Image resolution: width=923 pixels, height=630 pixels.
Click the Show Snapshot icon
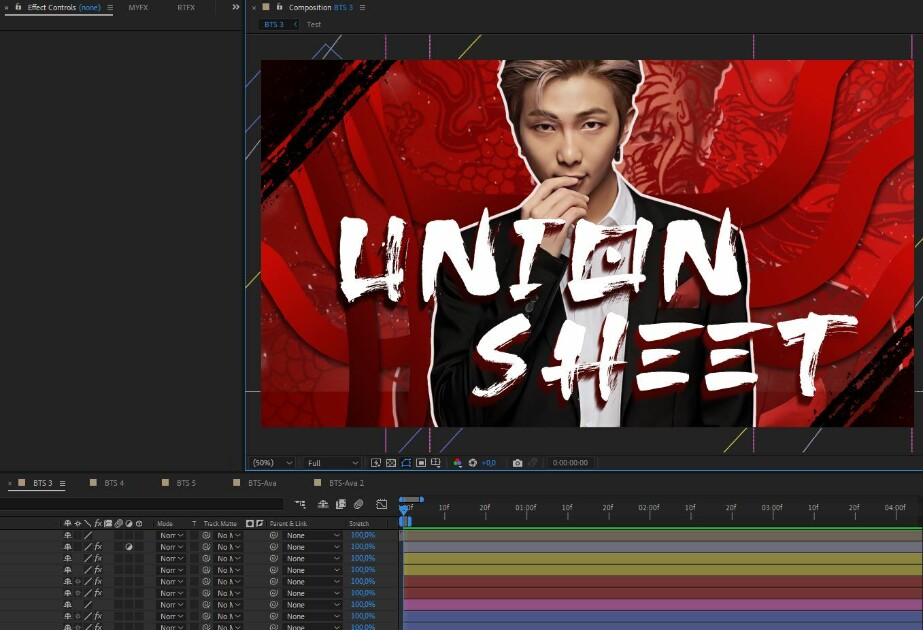(532, 463)
